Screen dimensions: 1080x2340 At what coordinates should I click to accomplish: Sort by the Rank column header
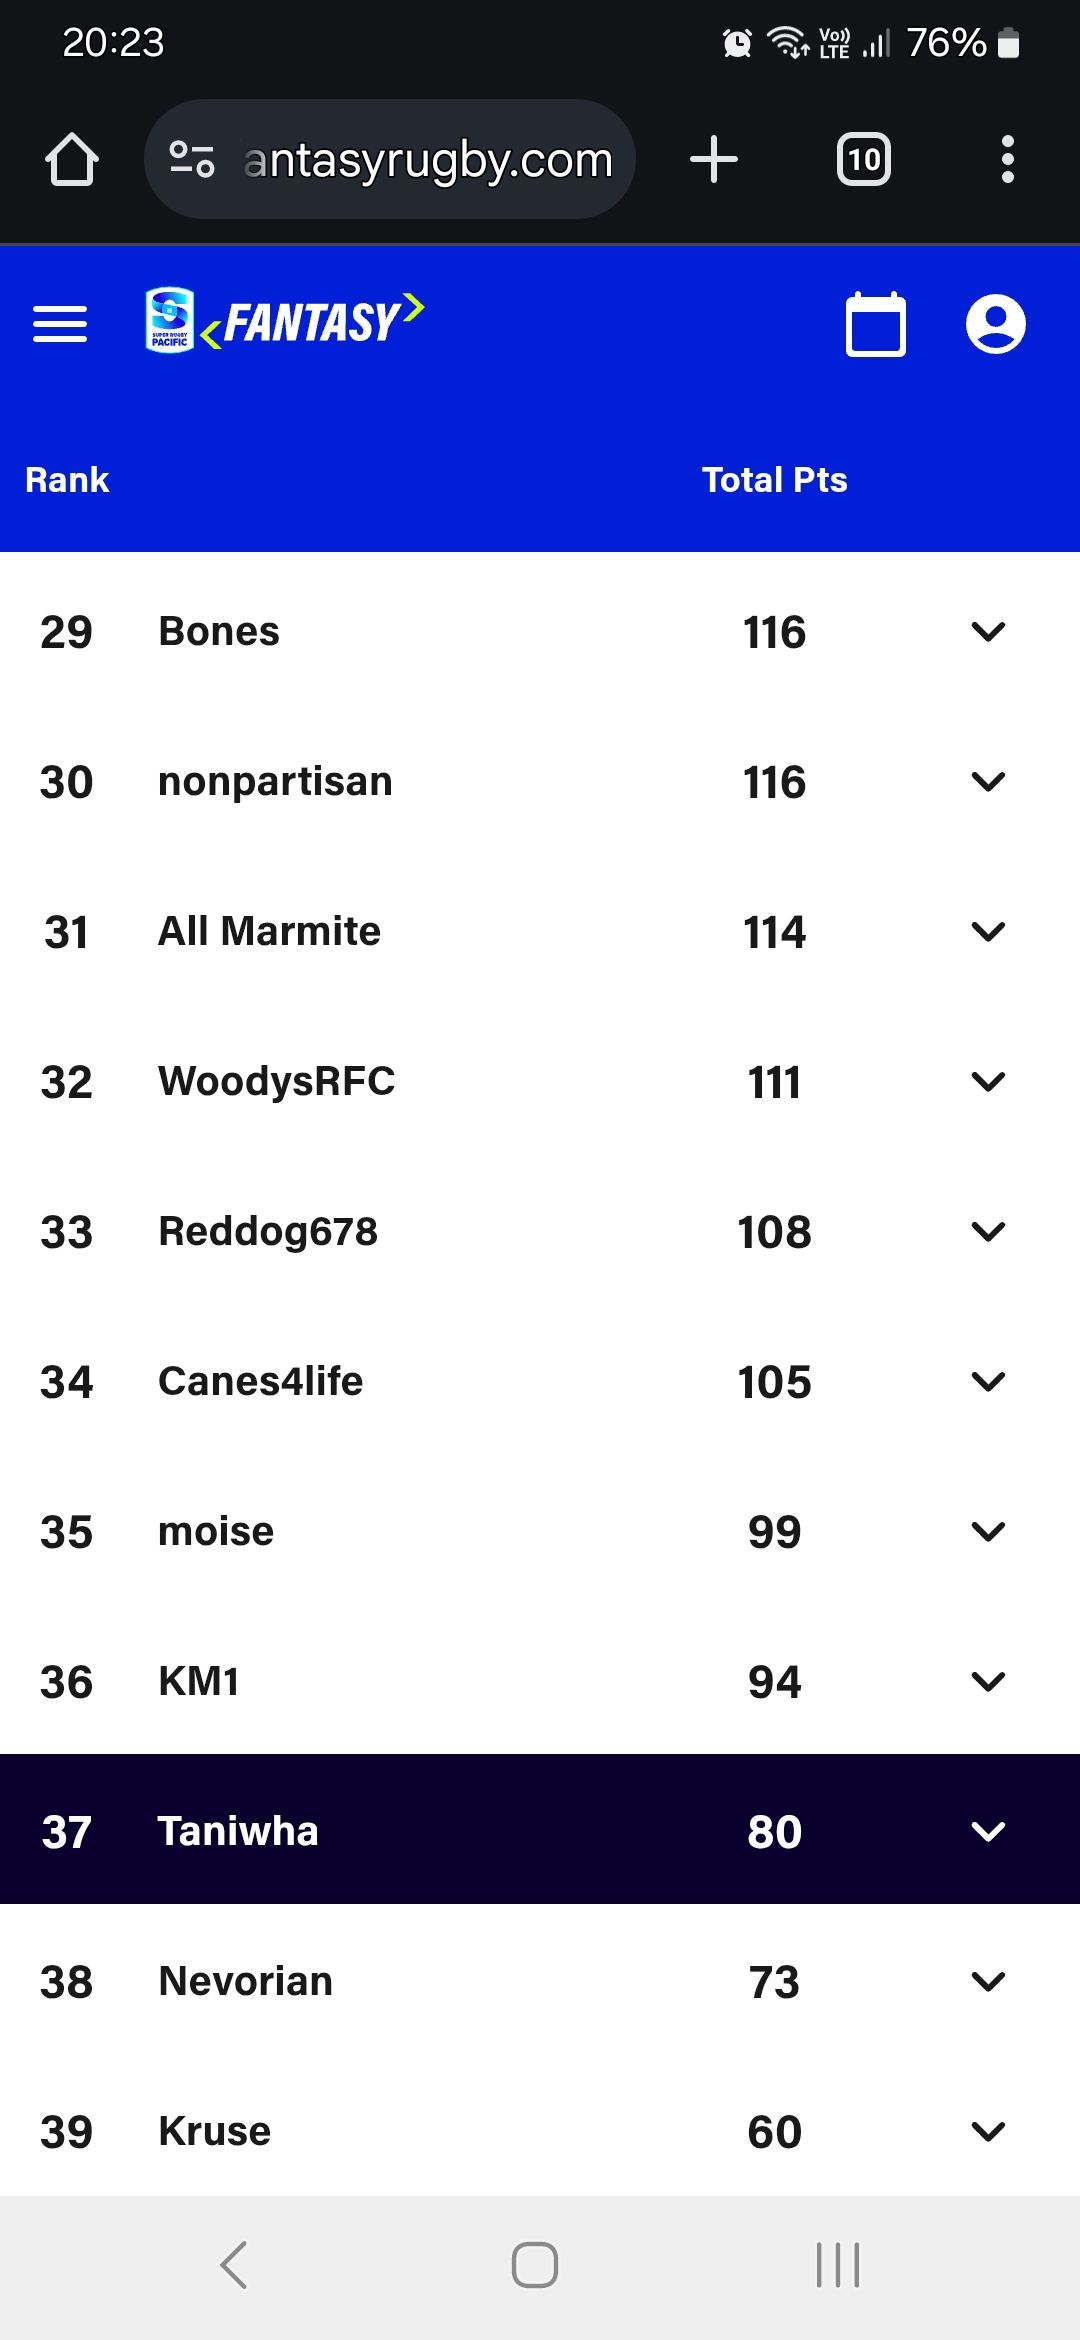67,480
